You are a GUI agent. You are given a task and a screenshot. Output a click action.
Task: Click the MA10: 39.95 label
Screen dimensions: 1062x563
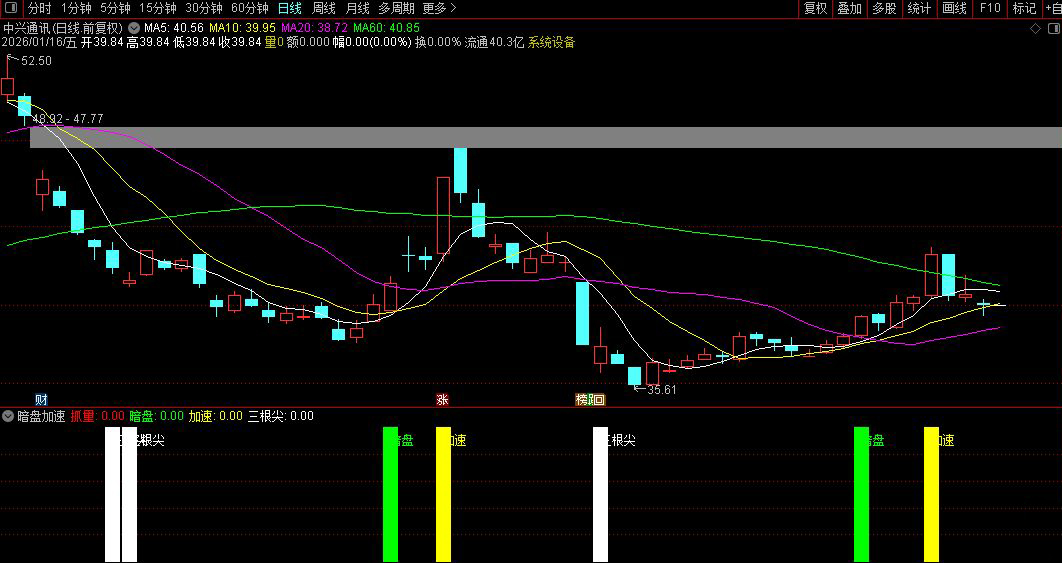(x=242, y=28)
